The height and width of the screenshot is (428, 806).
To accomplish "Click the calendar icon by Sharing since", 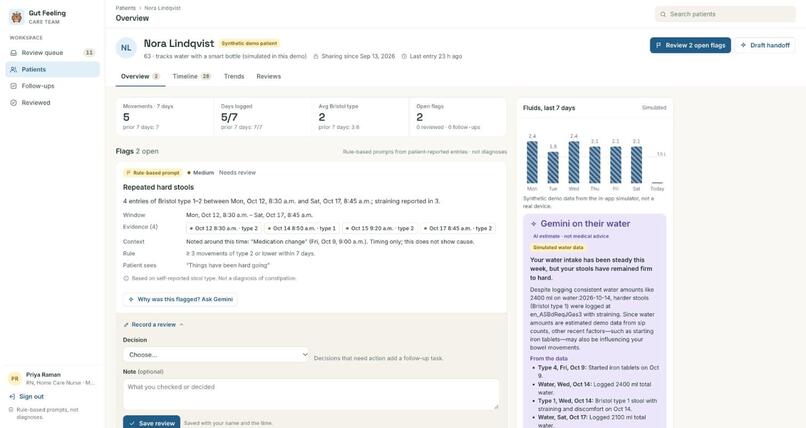I will pos(316,57).
